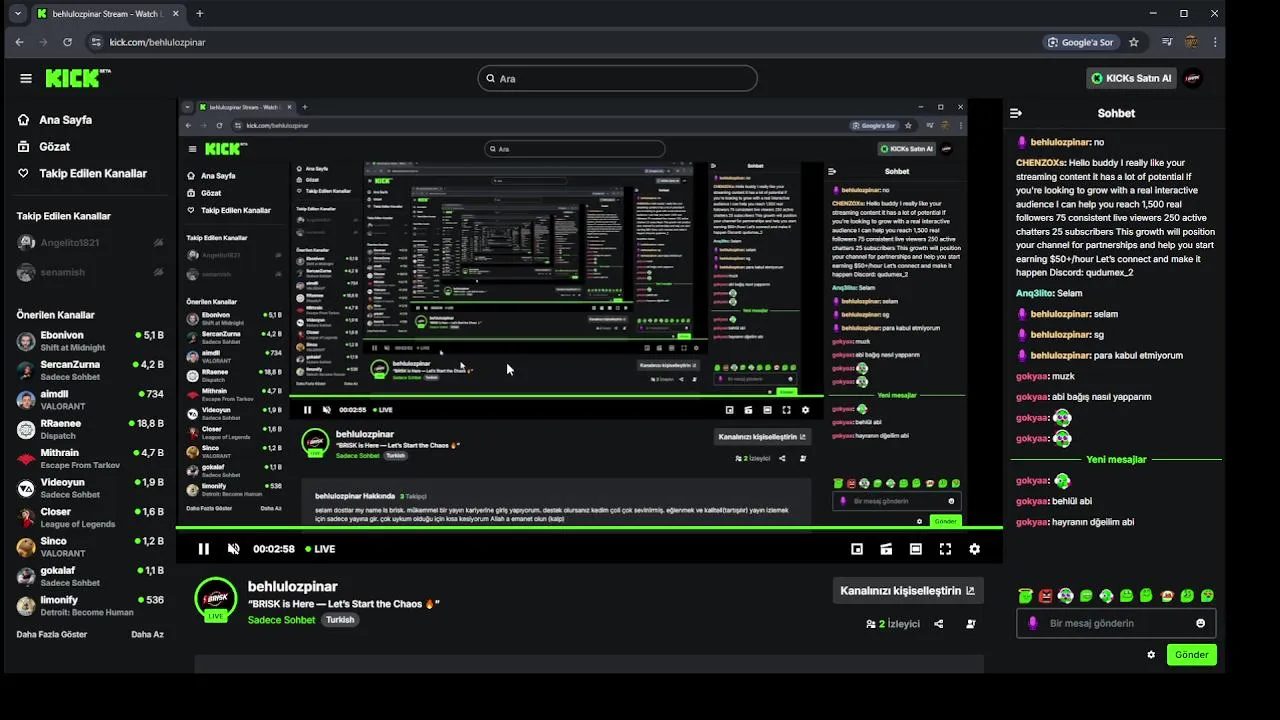Screen dimensions: 1280x720
Task: Bookmark this page with star icon
Action: tap(1133, 42)
